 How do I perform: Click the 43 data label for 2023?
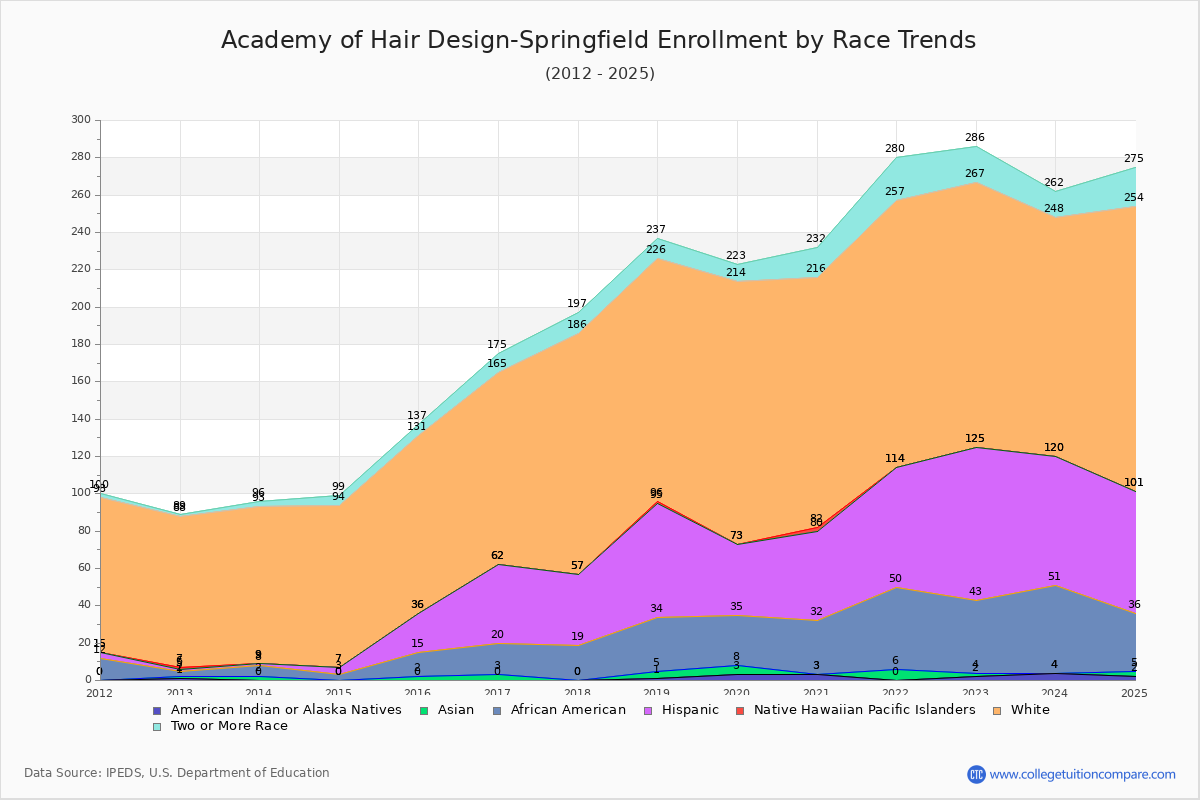click(975, 592)
